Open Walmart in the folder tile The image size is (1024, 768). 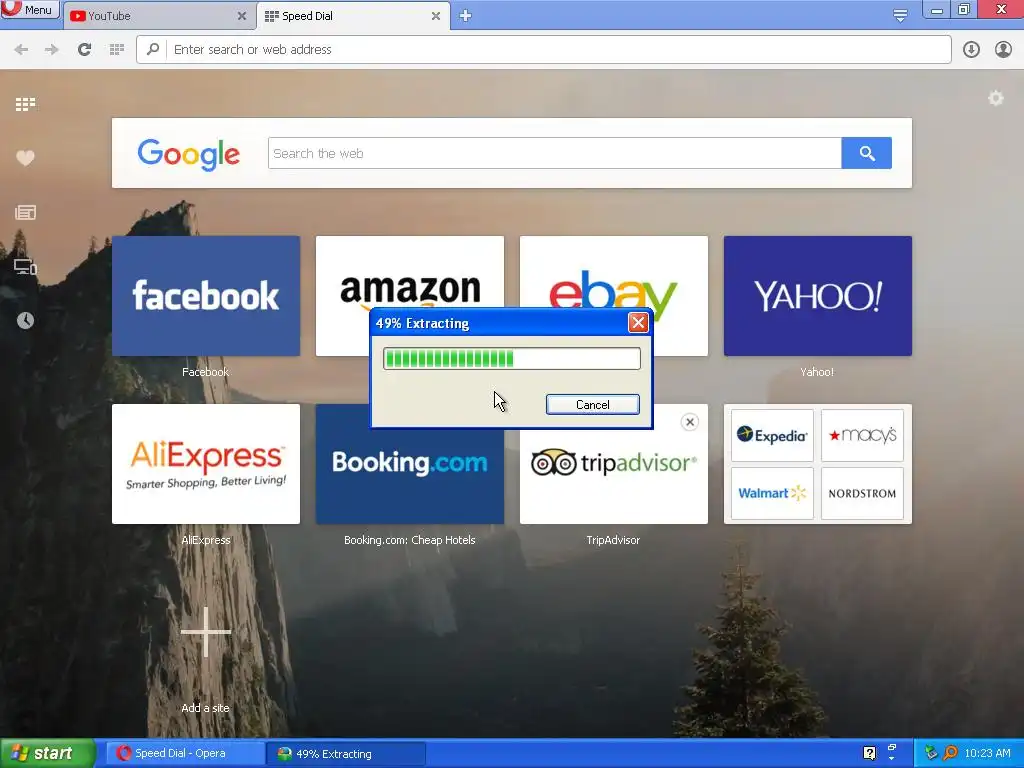[x=772, y=493]
